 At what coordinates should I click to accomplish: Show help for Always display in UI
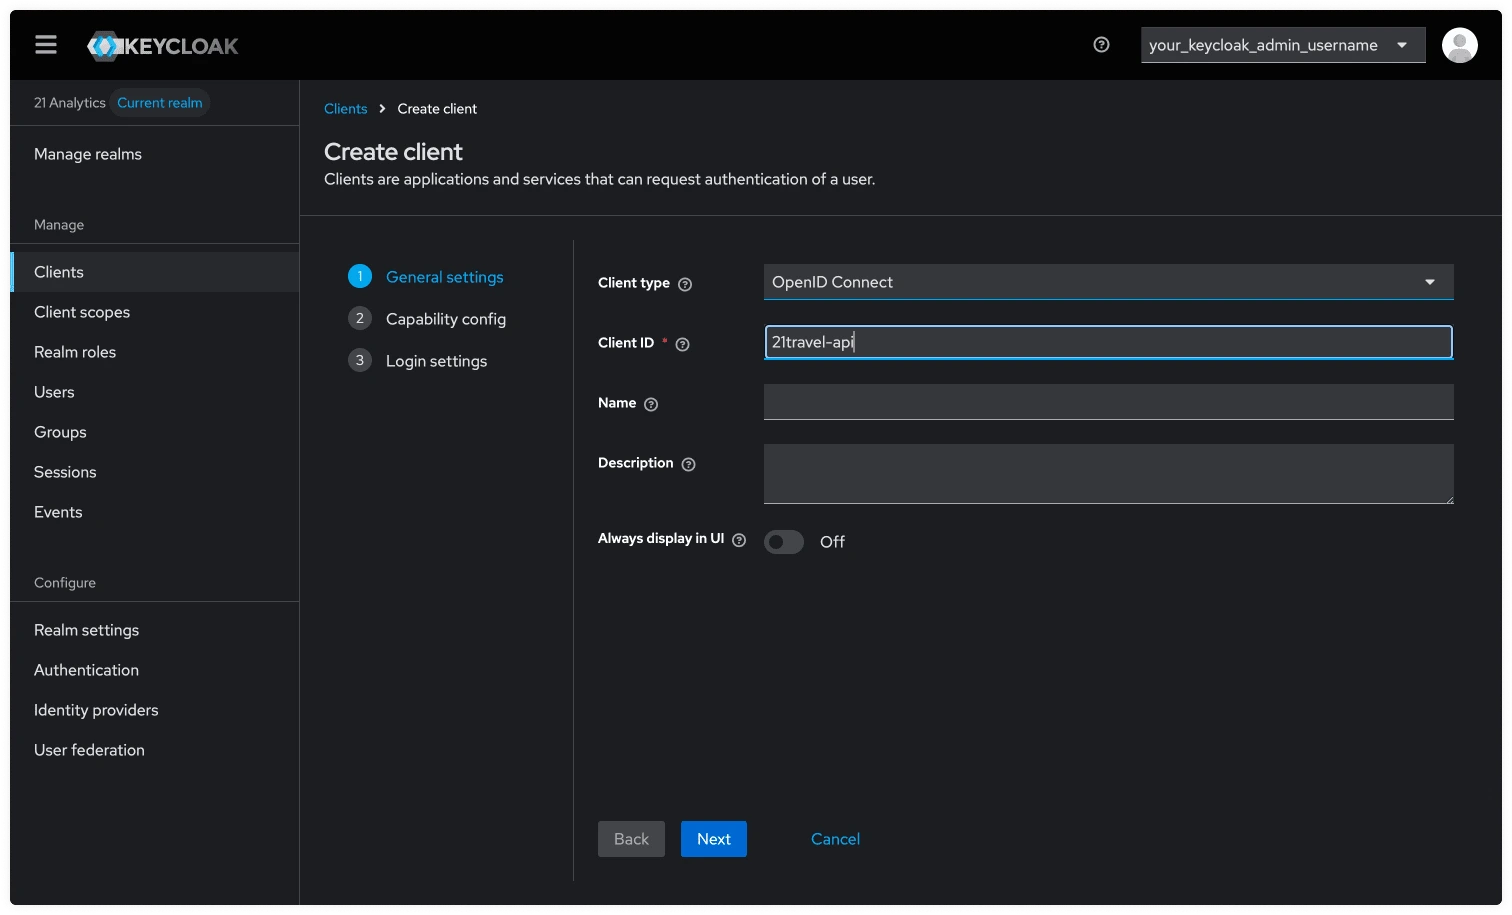(738, 539)
